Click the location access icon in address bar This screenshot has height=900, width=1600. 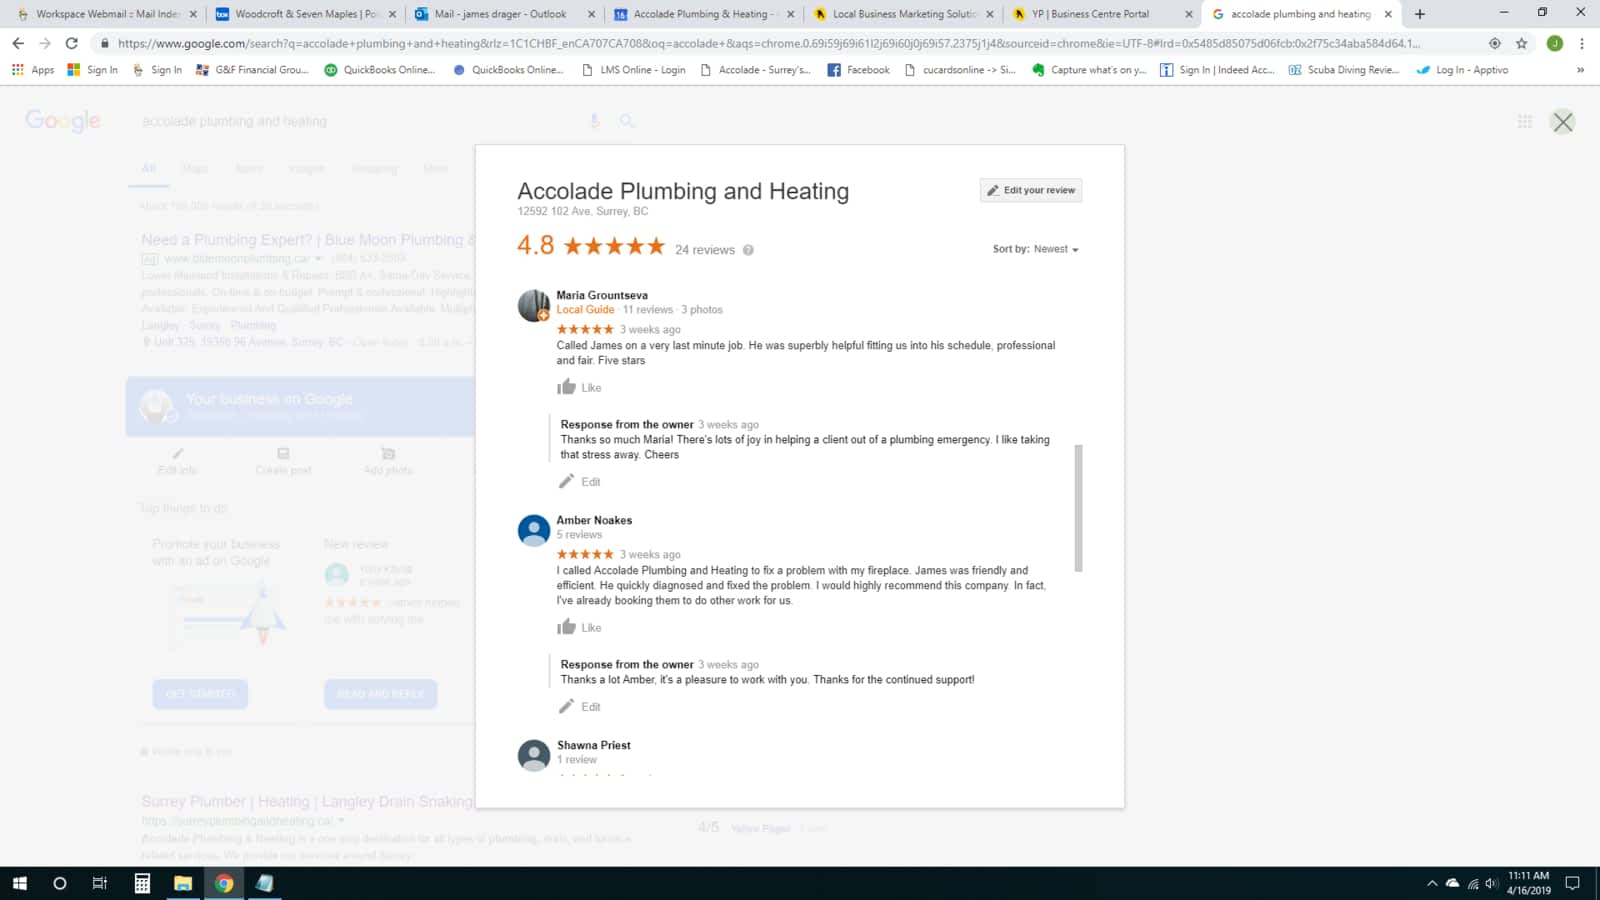coord(1495,43)
